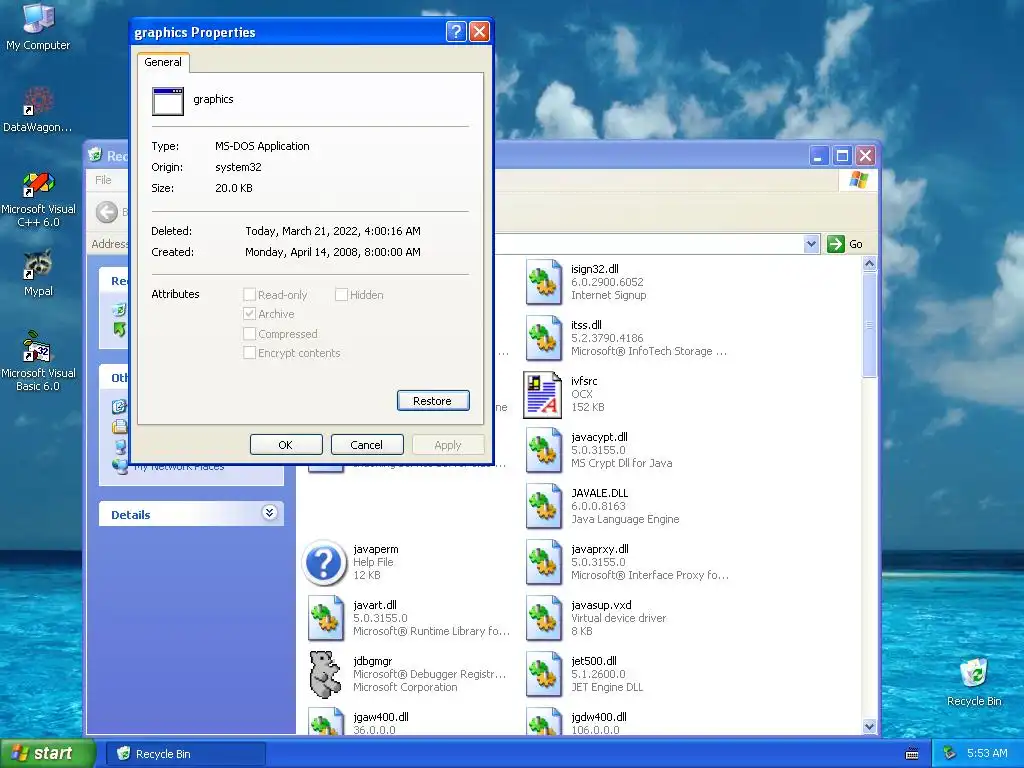Click OK in graphics Properties
The width and height of the screenshot is (1024, 768).
286,445
